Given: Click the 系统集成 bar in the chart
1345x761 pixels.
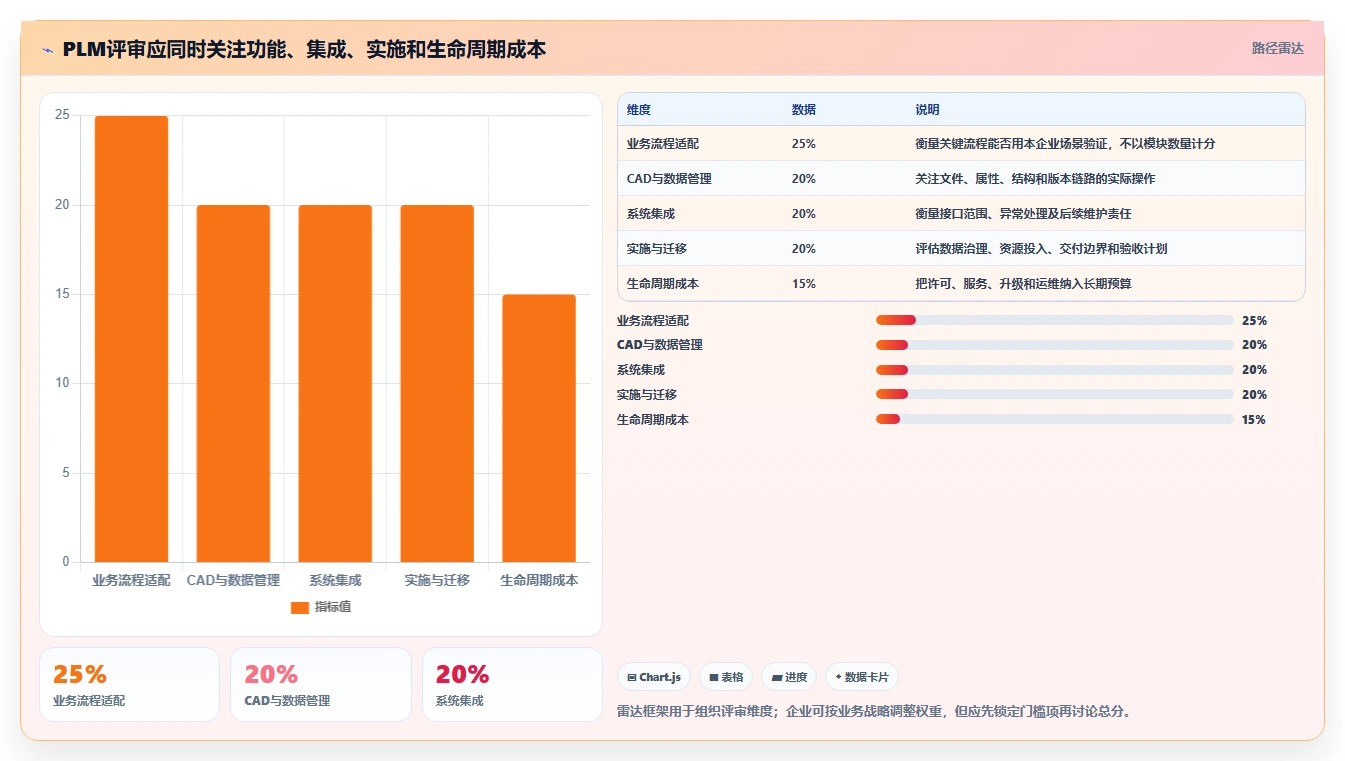Looking at the screenshot, I should (x=335, y=383).
